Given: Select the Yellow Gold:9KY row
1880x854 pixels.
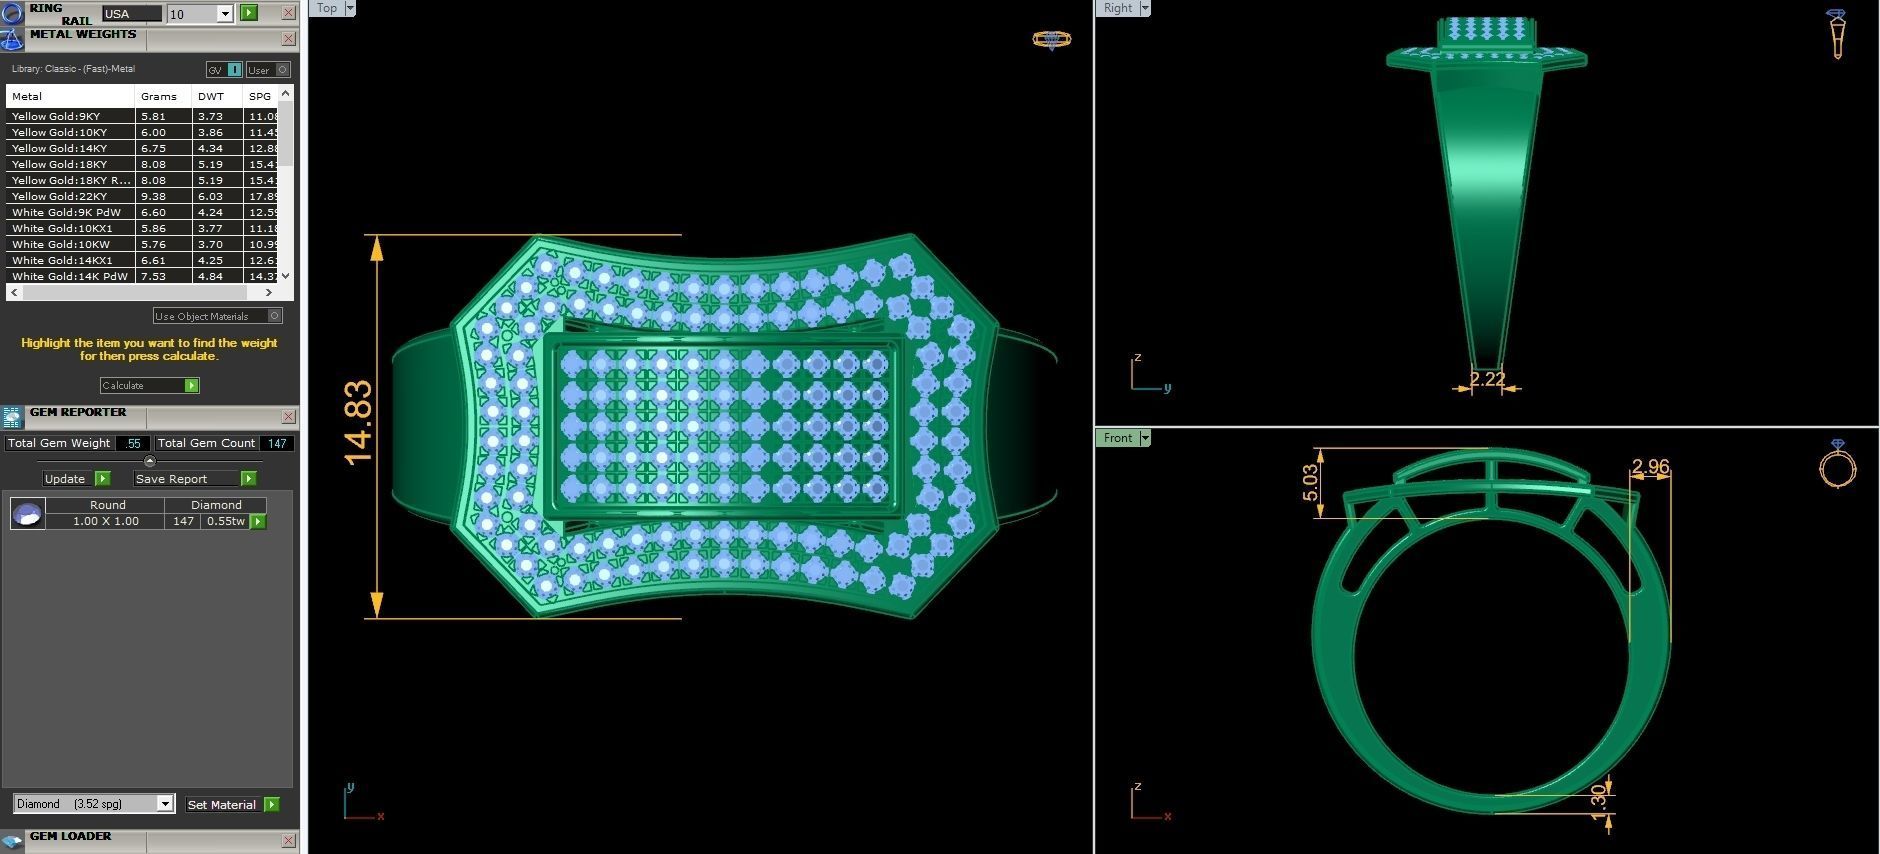Looking at the screenshot, I should [142, 116].
